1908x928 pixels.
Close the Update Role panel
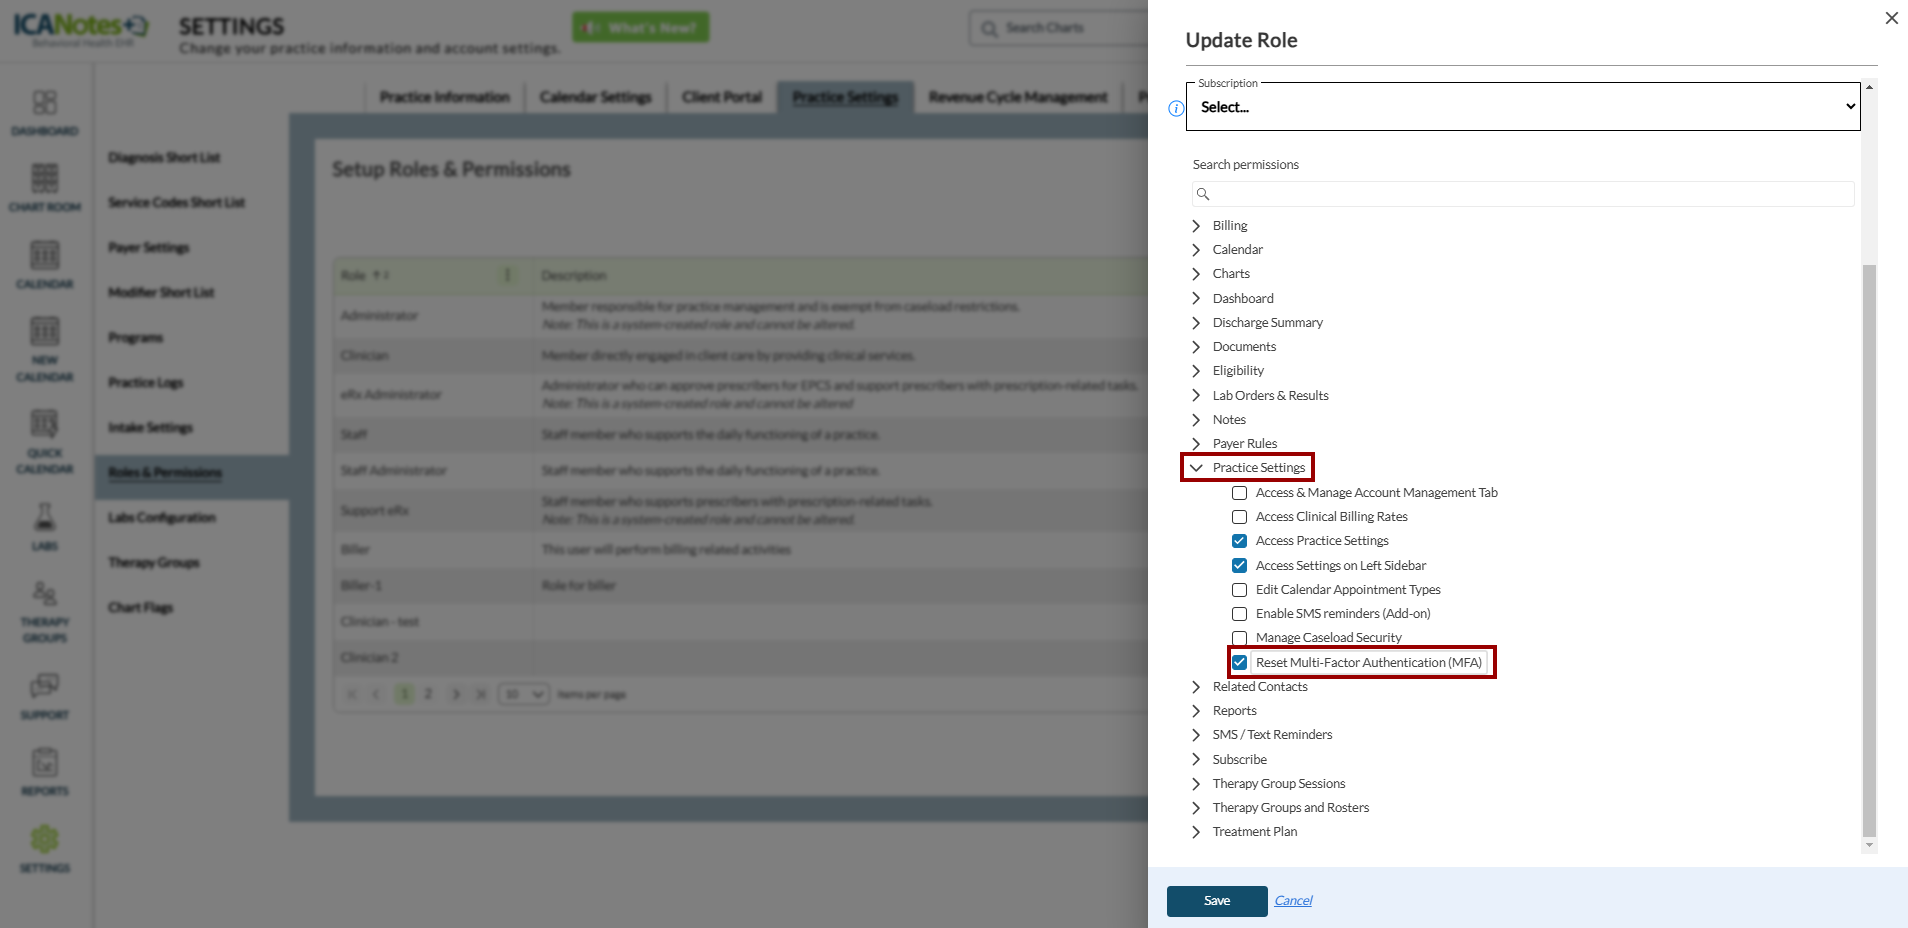tap(1891, 18)
